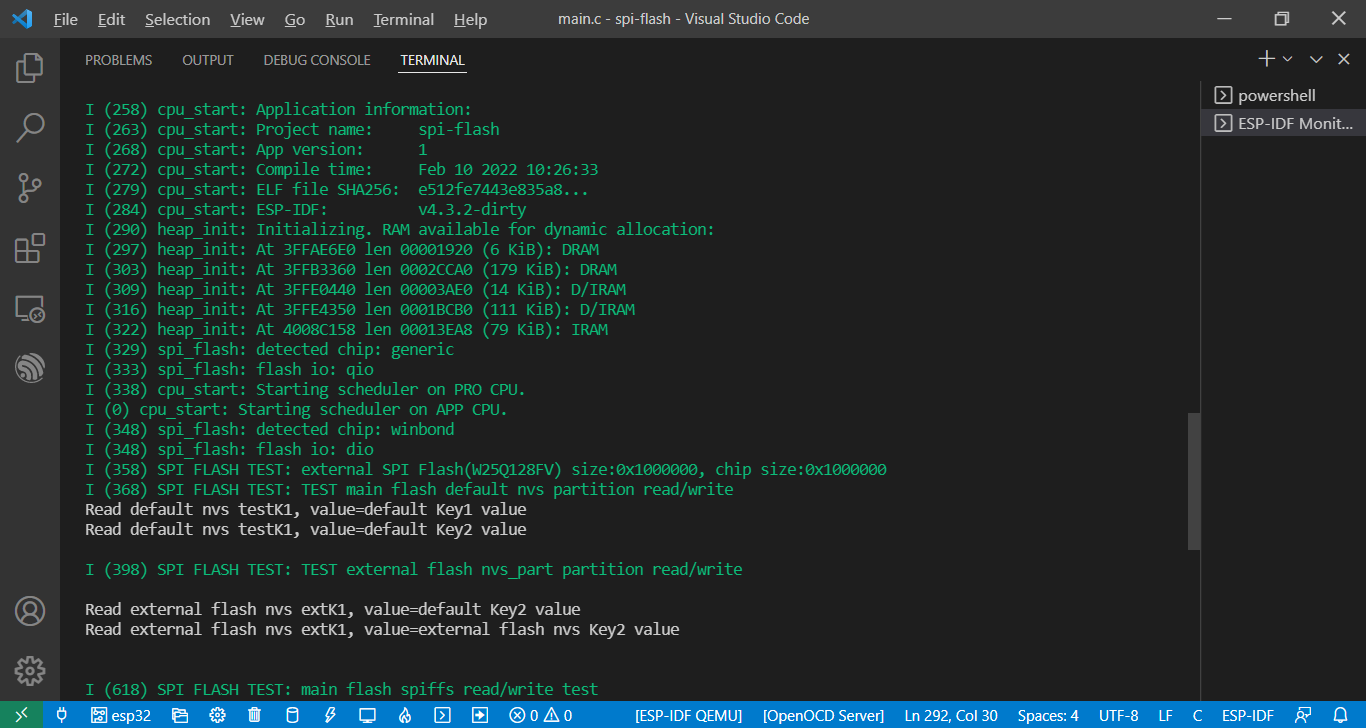Viewport: 1366px width, 728px height.
Task: Open the Extensions view
Action: pos(30,247)
